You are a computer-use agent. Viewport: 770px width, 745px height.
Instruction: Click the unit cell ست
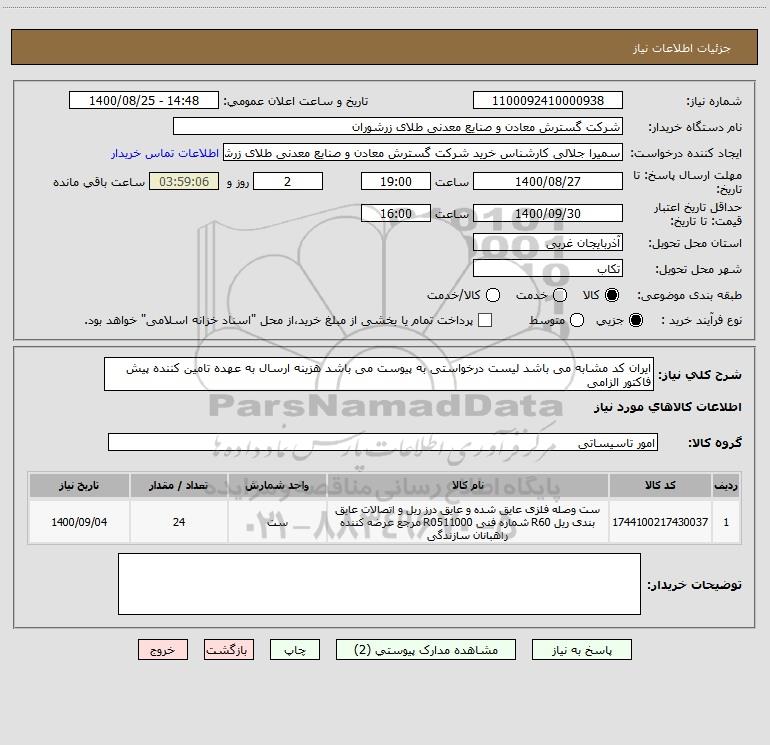(x=277, y=522)
